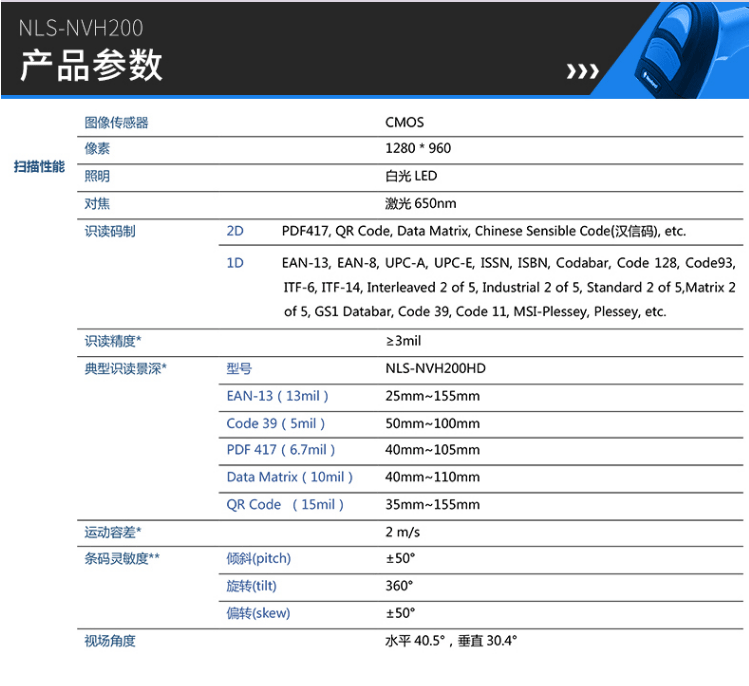Select the 视场角度 row label
Viewport: 749px width, 686px height.
tap(110, 641)
